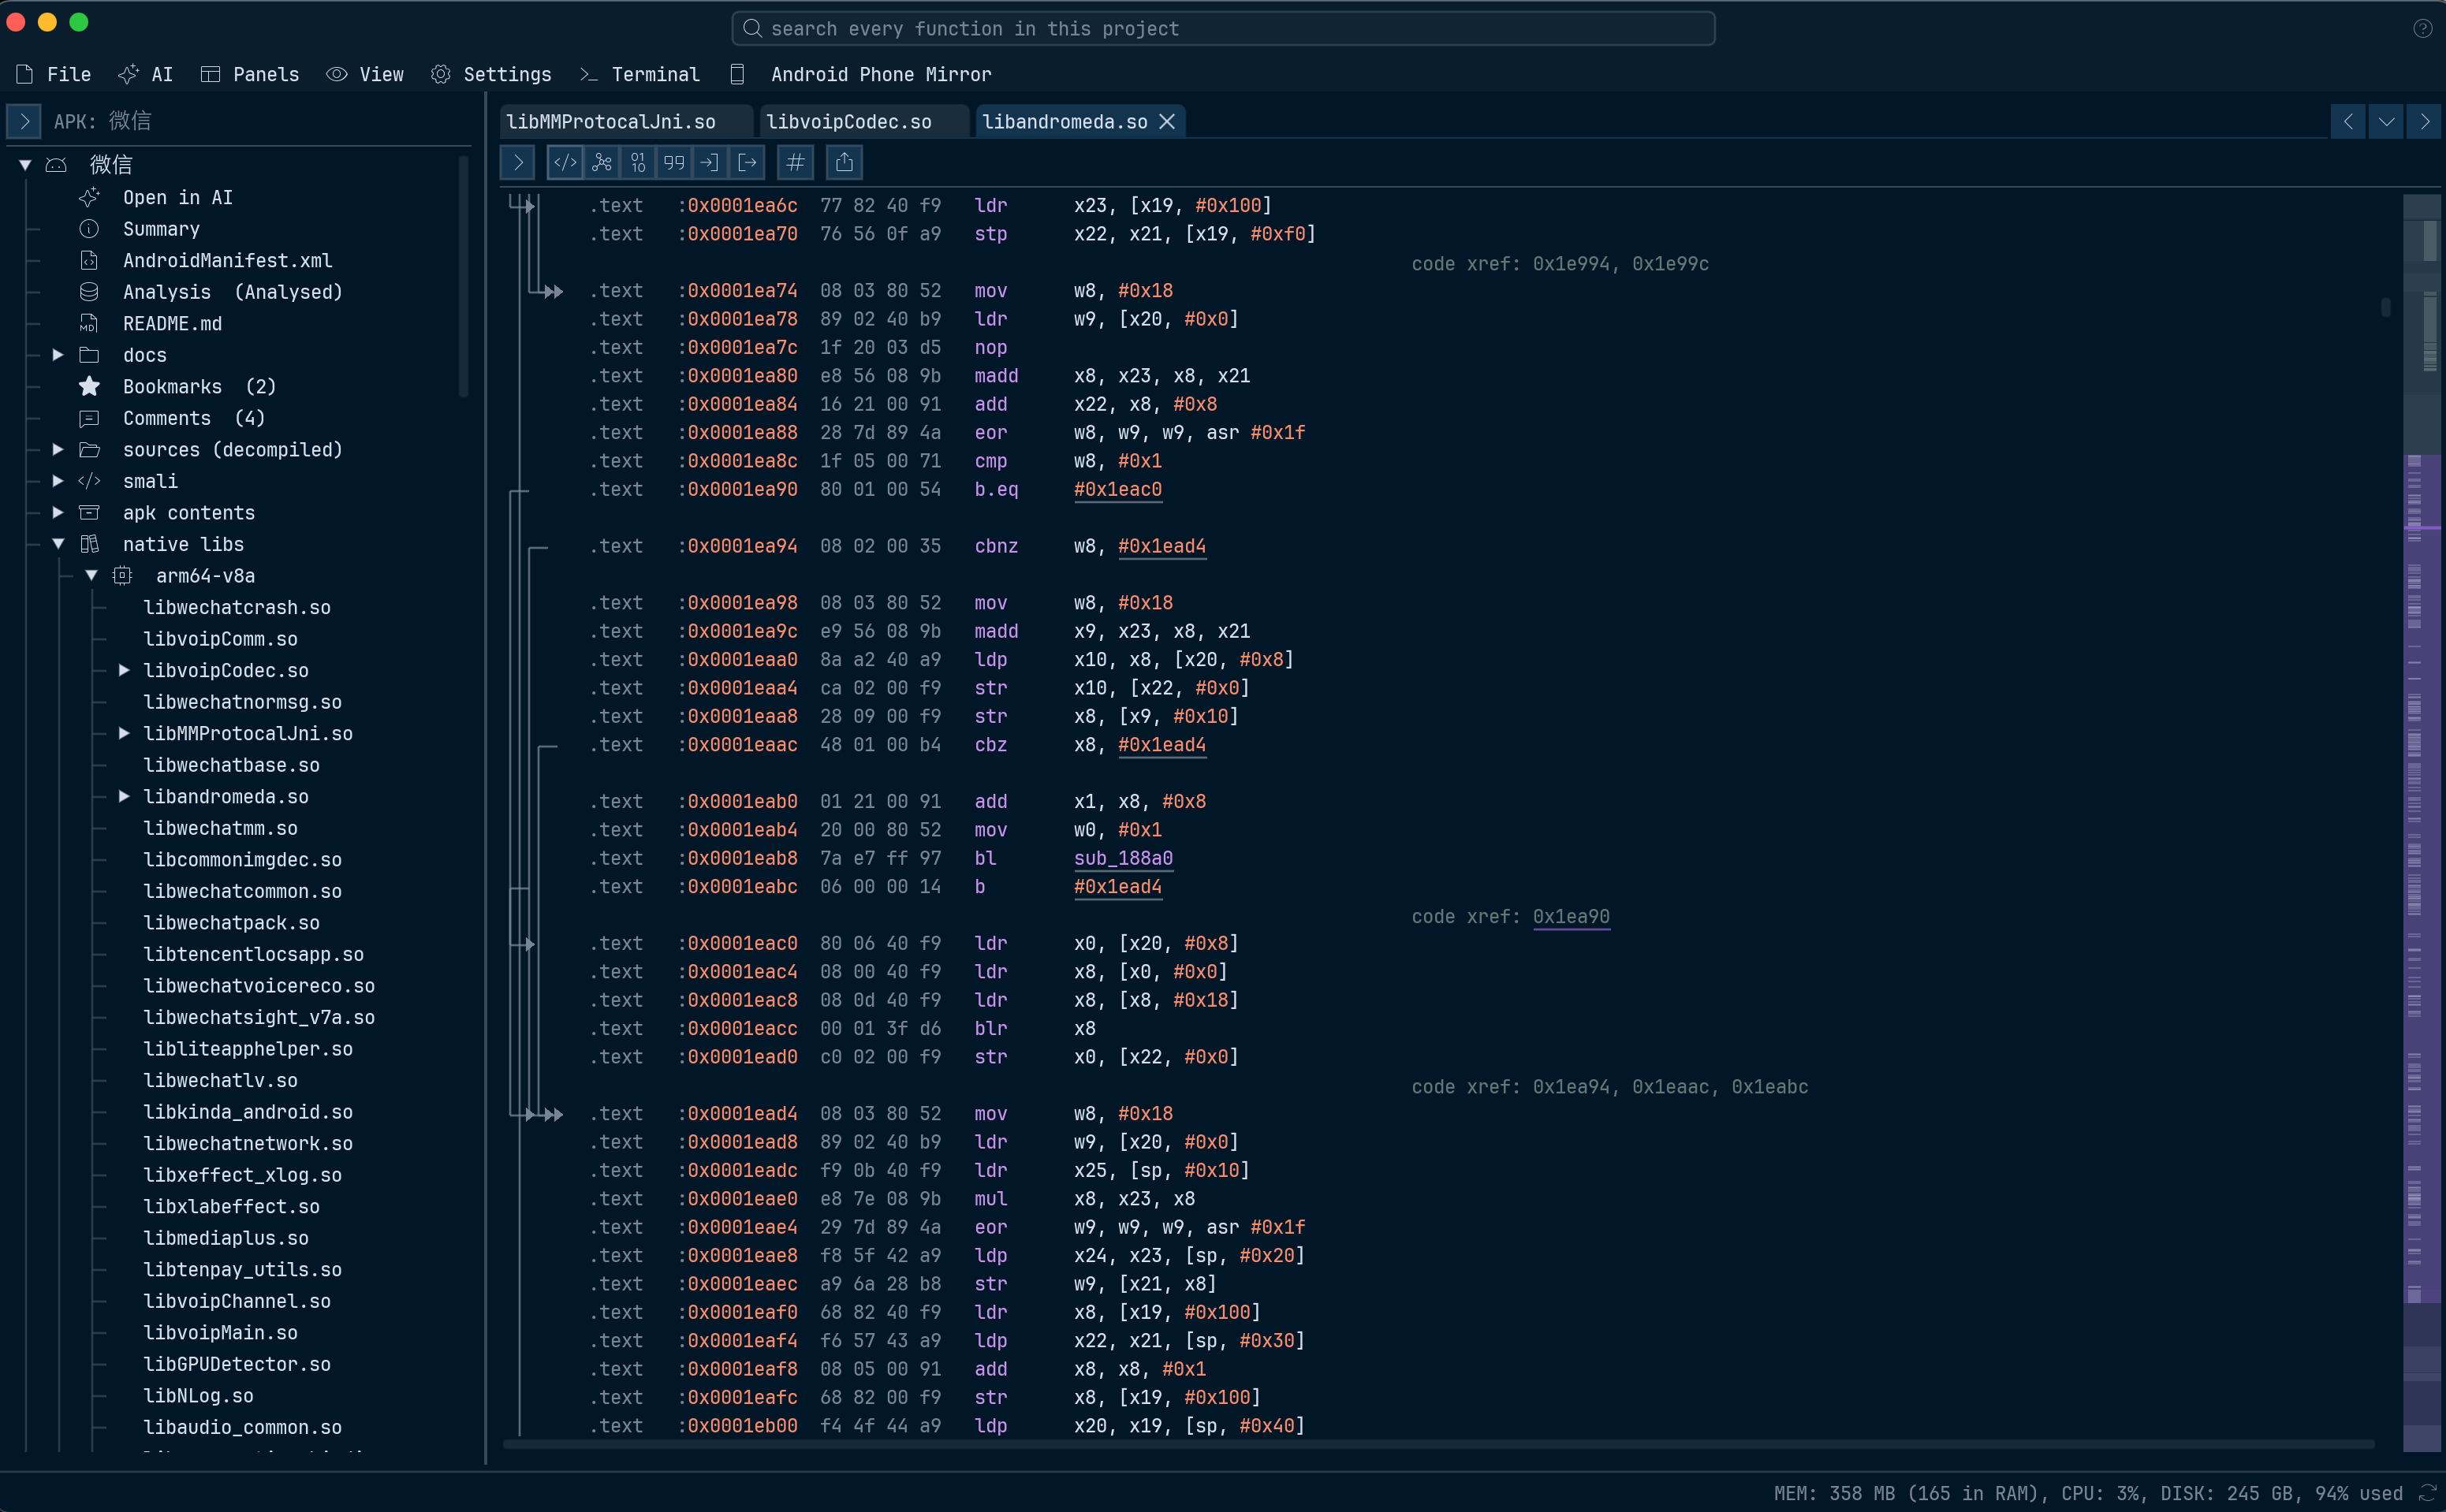Open the View menu
The height and width of the screenshot is (1512, 2446).
point(366,74)
